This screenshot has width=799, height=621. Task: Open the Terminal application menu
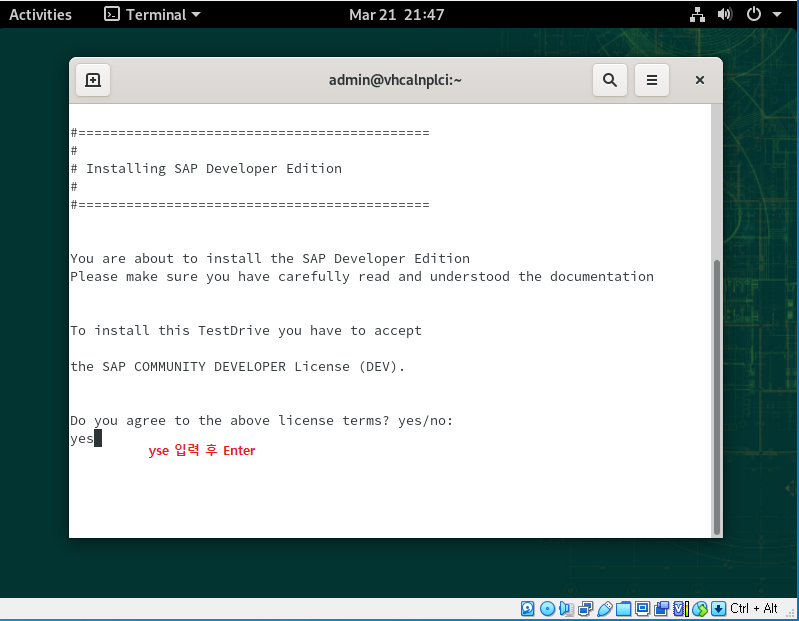coord(152,14)
